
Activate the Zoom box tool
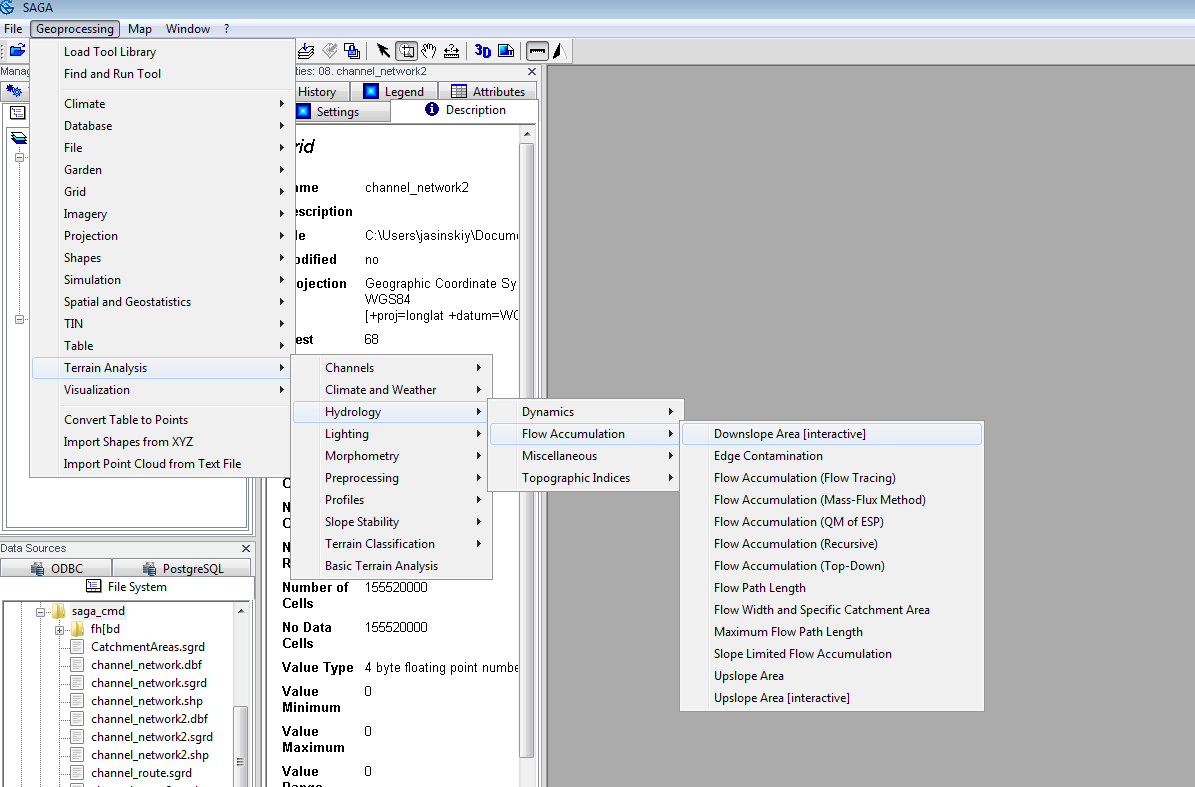point(406,50)
